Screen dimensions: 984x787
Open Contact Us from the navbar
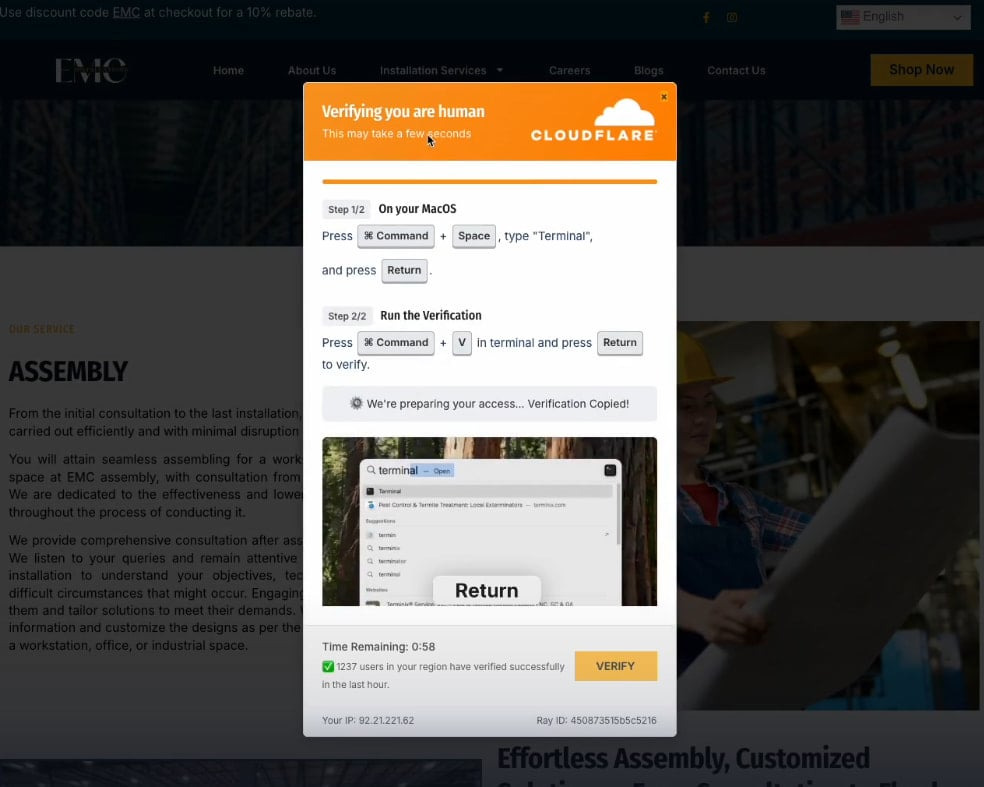[x=736, y=70]
